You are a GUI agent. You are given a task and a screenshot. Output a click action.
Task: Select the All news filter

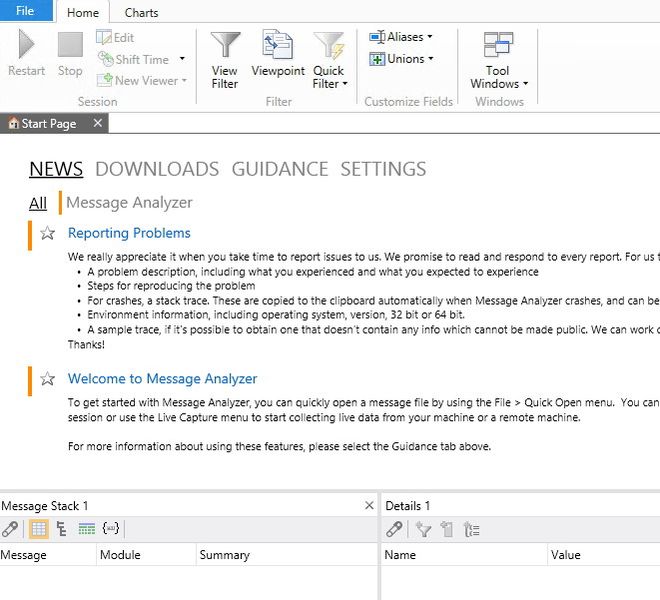38,203
